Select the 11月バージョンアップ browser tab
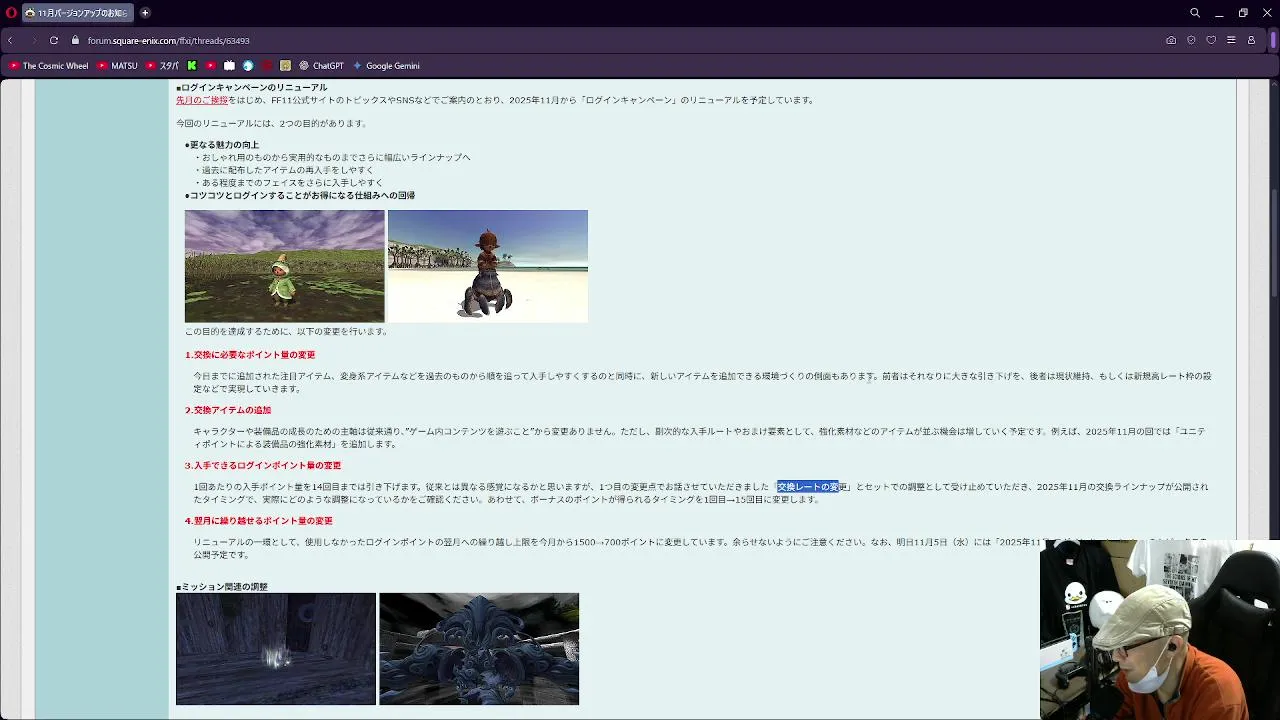 [x=78, y=13]
